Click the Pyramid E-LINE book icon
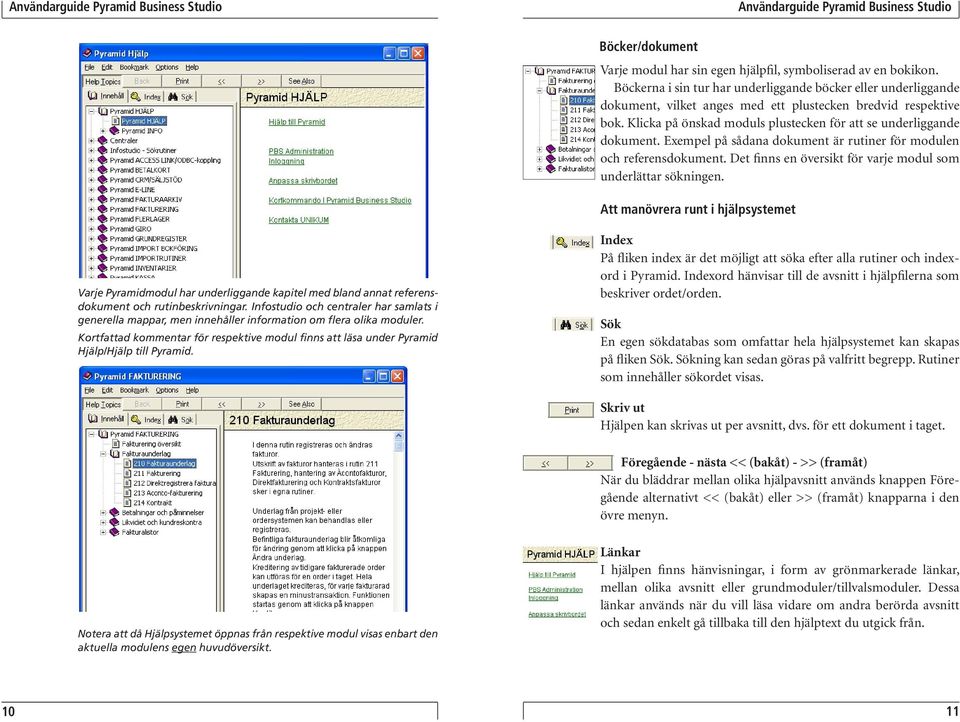 tap(103, 190)
